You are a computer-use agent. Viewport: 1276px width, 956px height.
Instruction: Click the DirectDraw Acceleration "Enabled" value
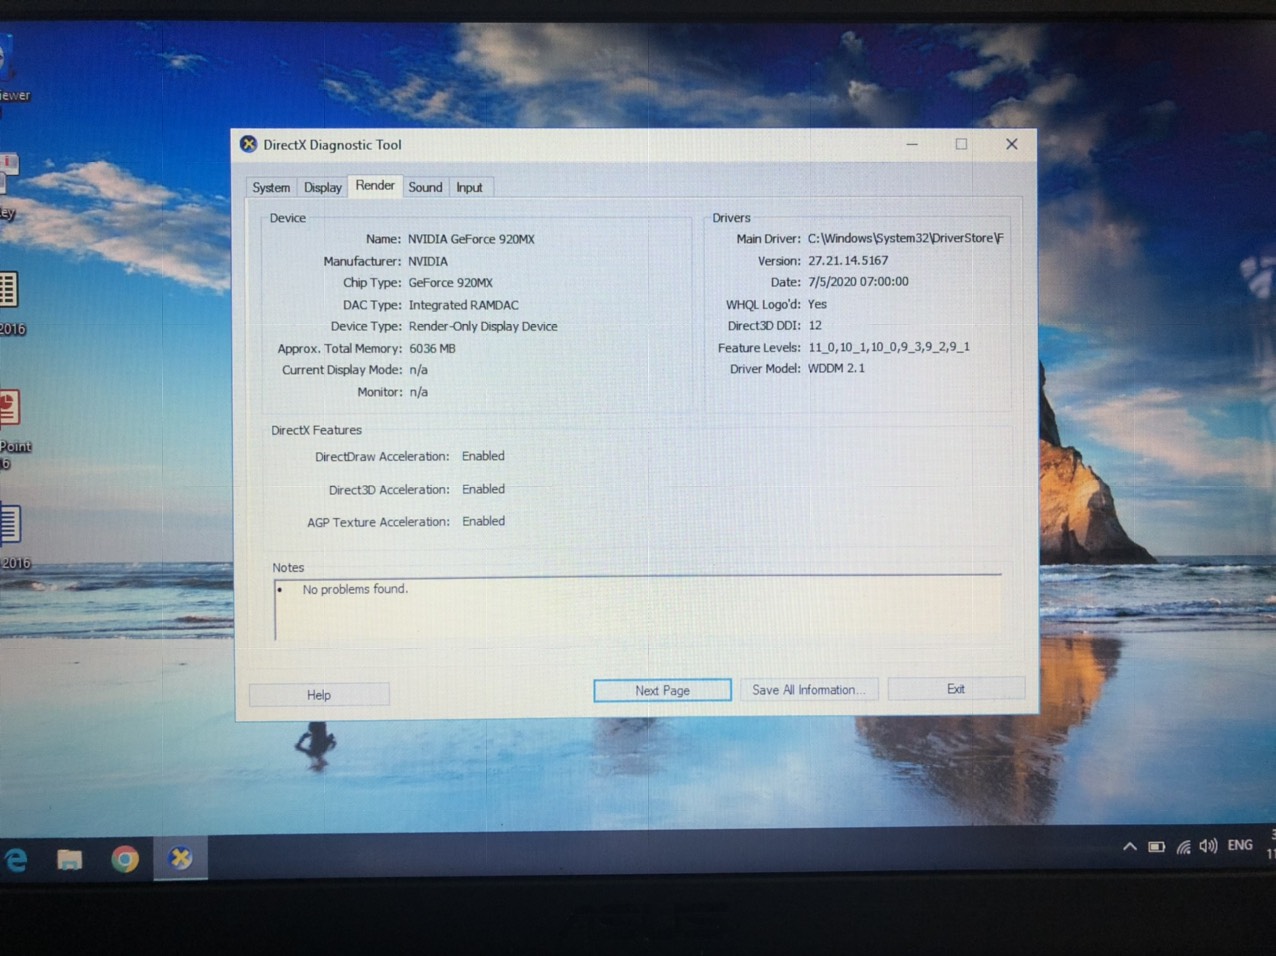pos(483,456)
